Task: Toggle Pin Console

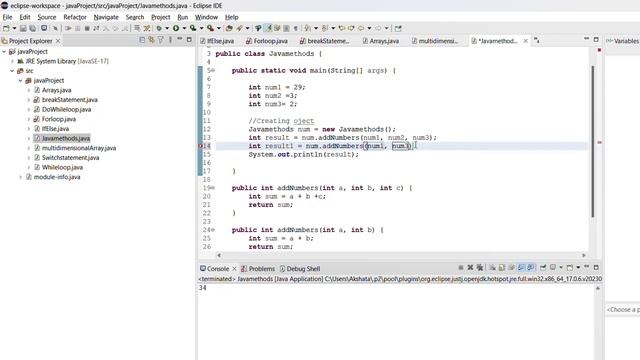Action: click(x=543, y=268)
